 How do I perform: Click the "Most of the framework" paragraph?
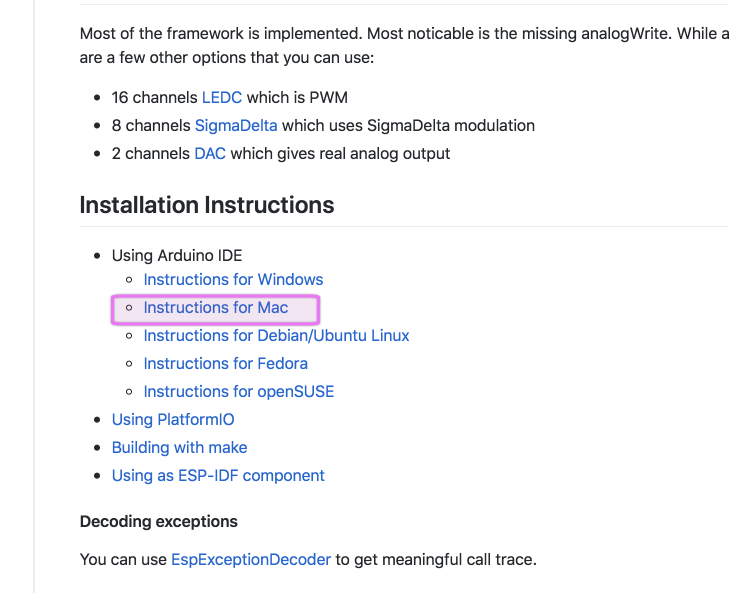point(300,34)
